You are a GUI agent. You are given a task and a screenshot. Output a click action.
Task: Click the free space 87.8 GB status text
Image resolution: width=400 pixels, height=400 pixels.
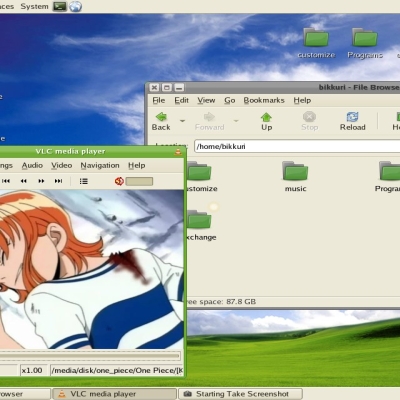coord(221,302)
